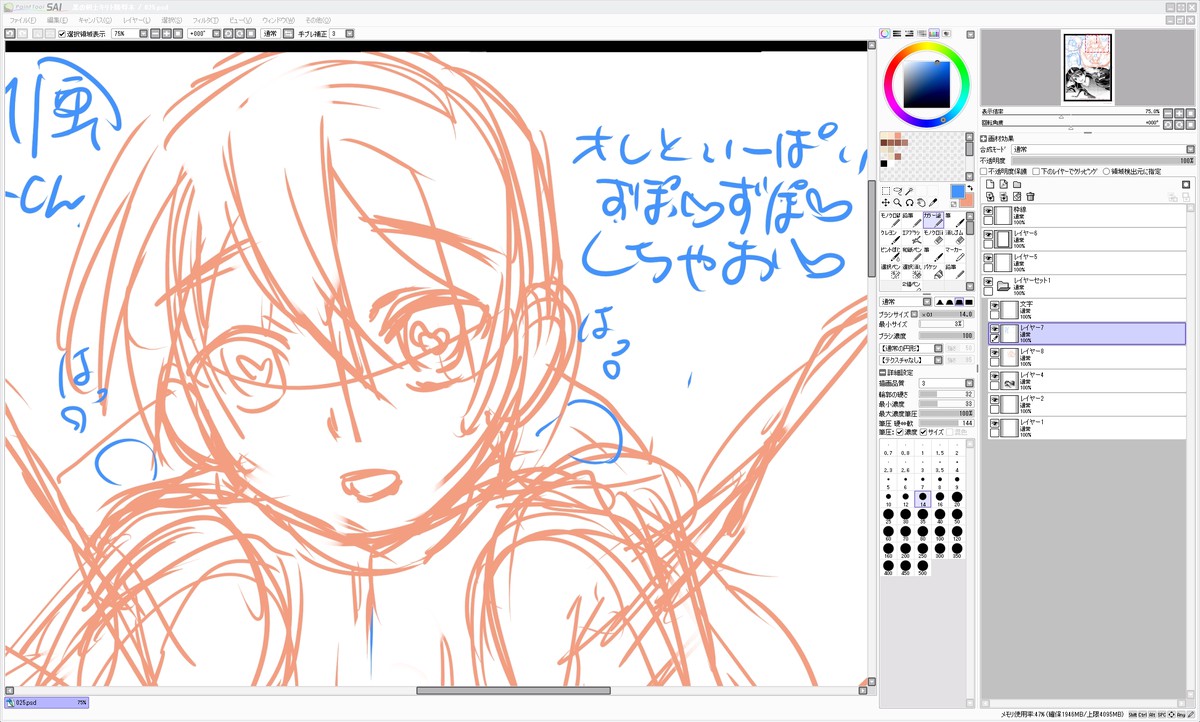Image resolution: width=1200 pixels, height=722 pixels.
Task: Hide the 文字 layer
Action: [995, 307]
